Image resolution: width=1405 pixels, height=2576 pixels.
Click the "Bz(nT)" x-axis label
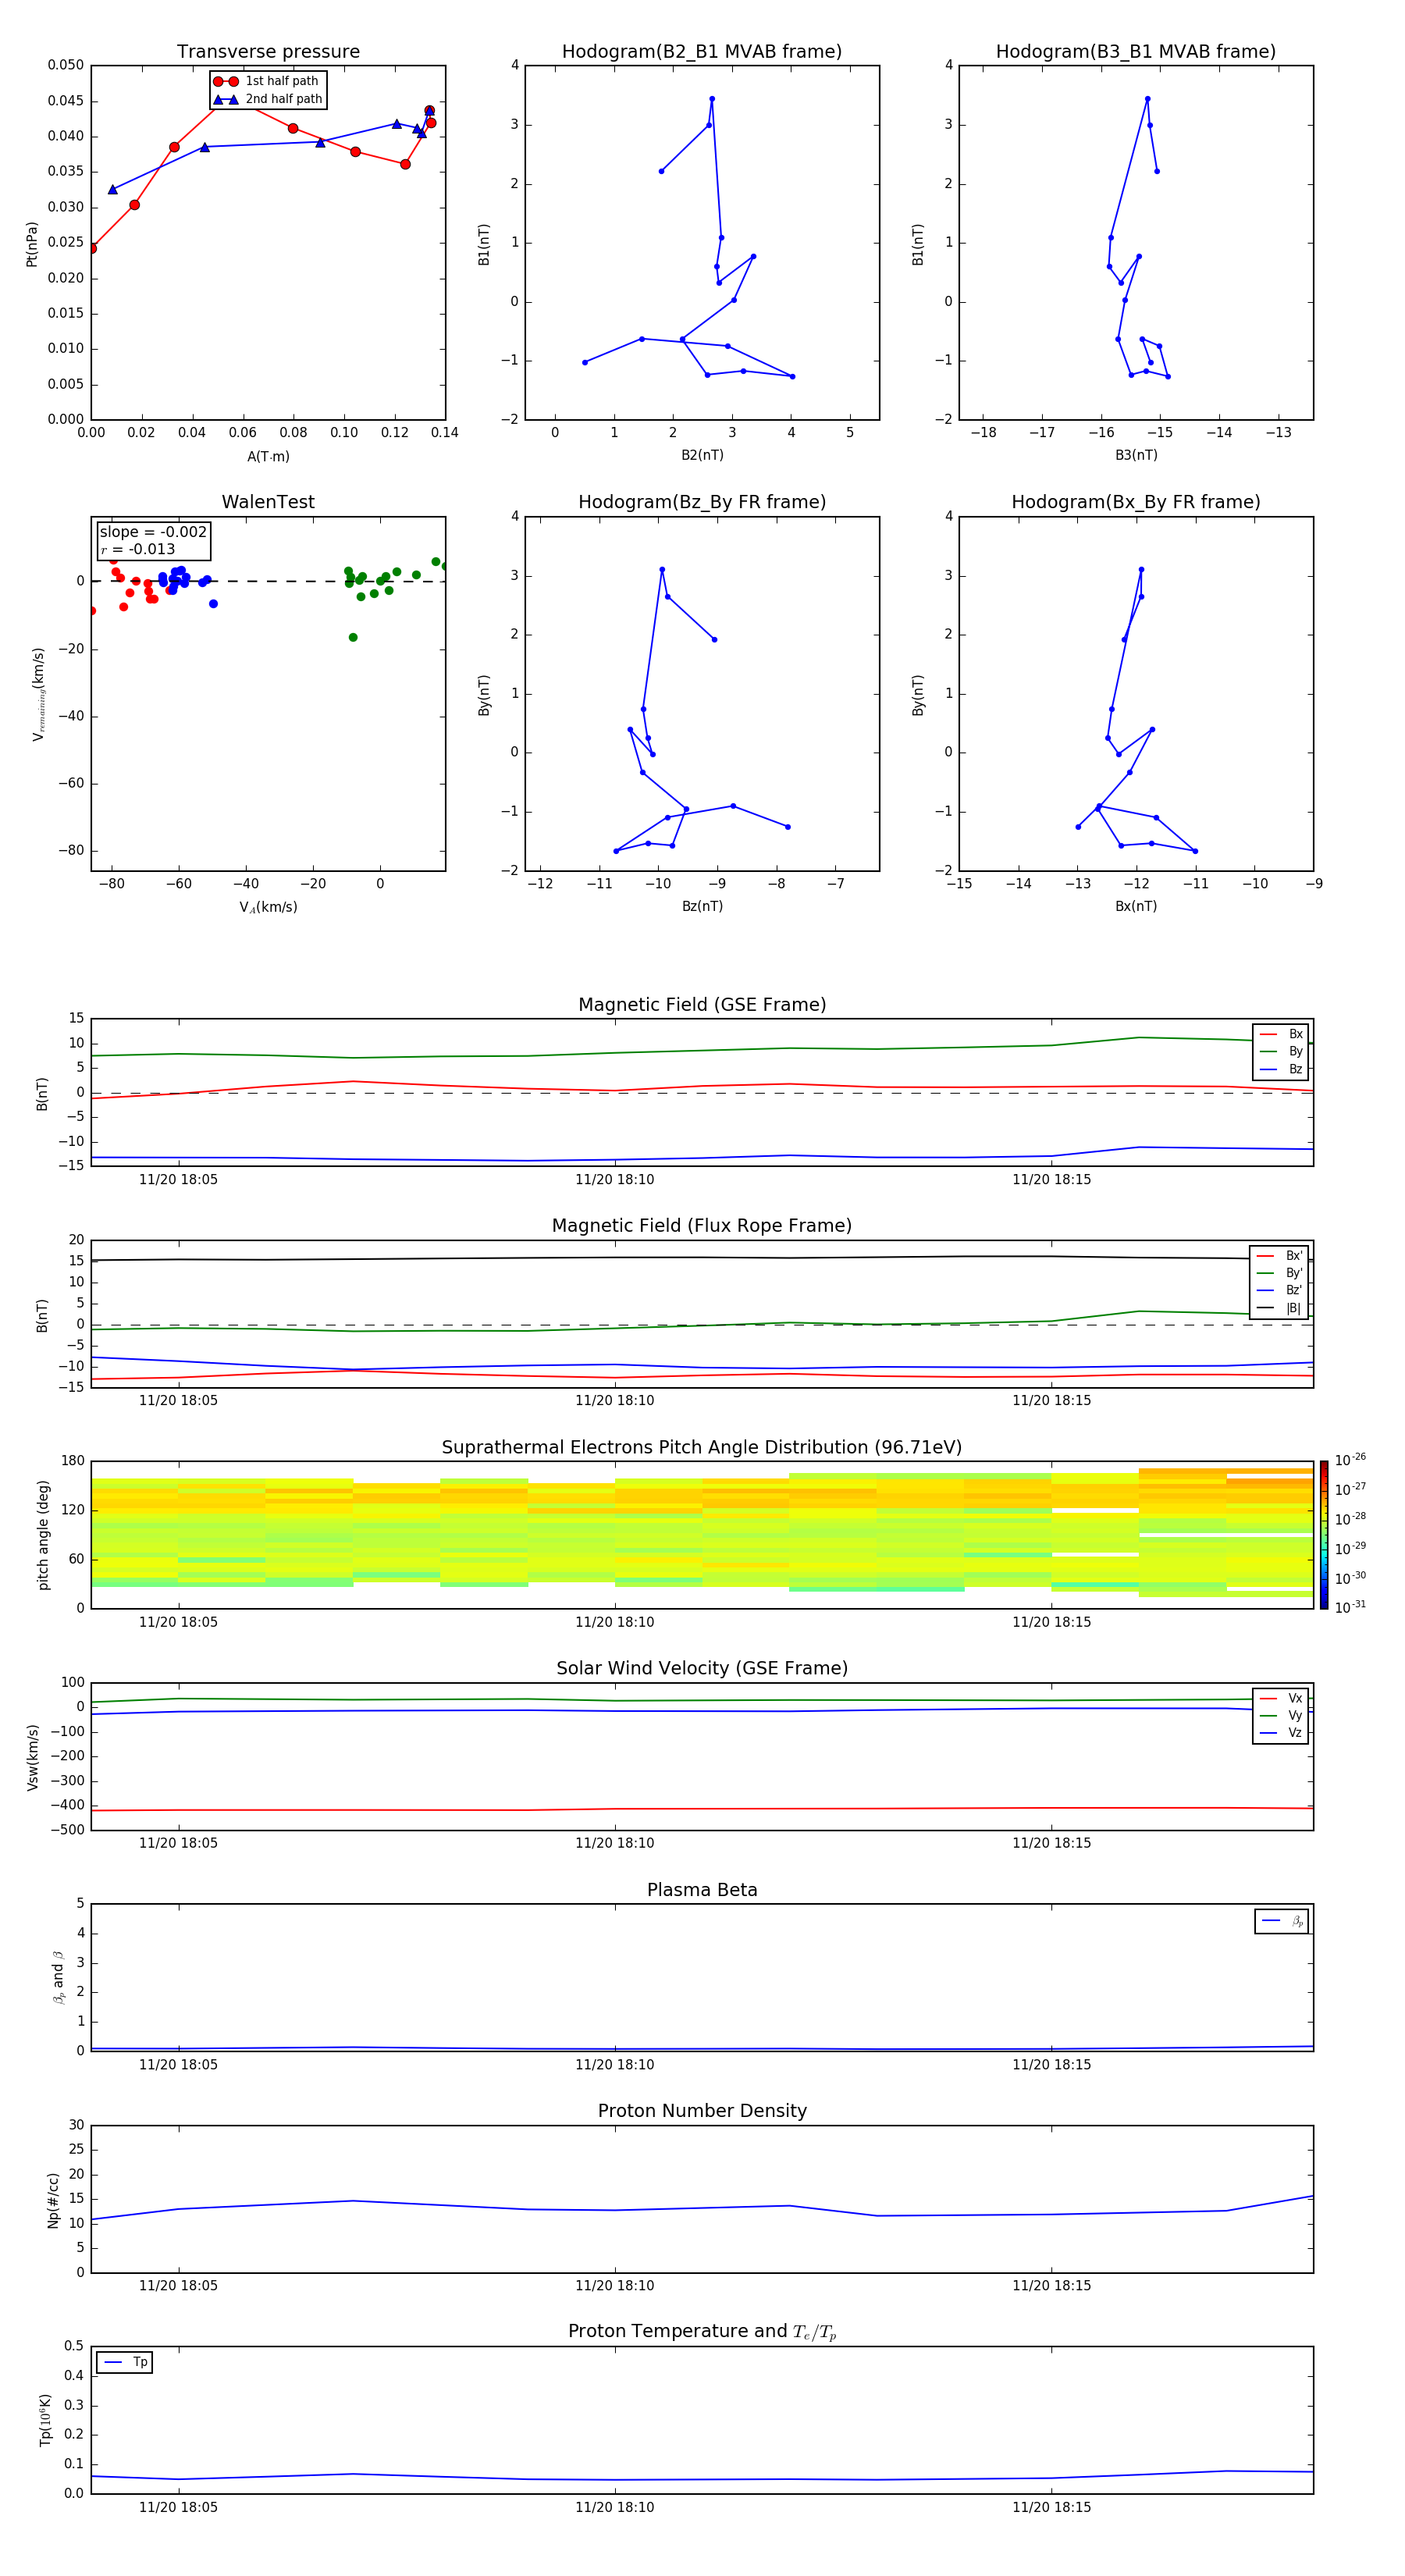pyautogui.click(x=702, y=906)
